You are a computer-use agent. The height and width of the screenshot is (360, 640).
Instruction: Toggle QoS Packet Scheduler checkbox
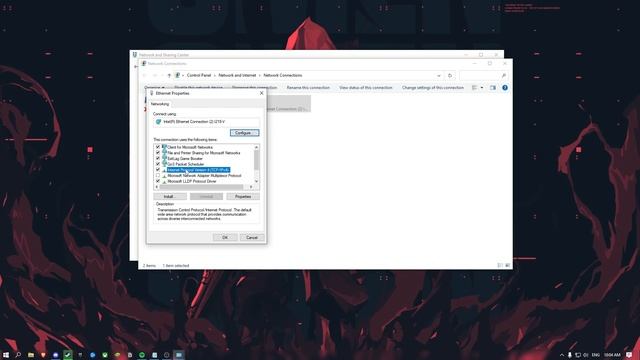[x=158, y=164]
